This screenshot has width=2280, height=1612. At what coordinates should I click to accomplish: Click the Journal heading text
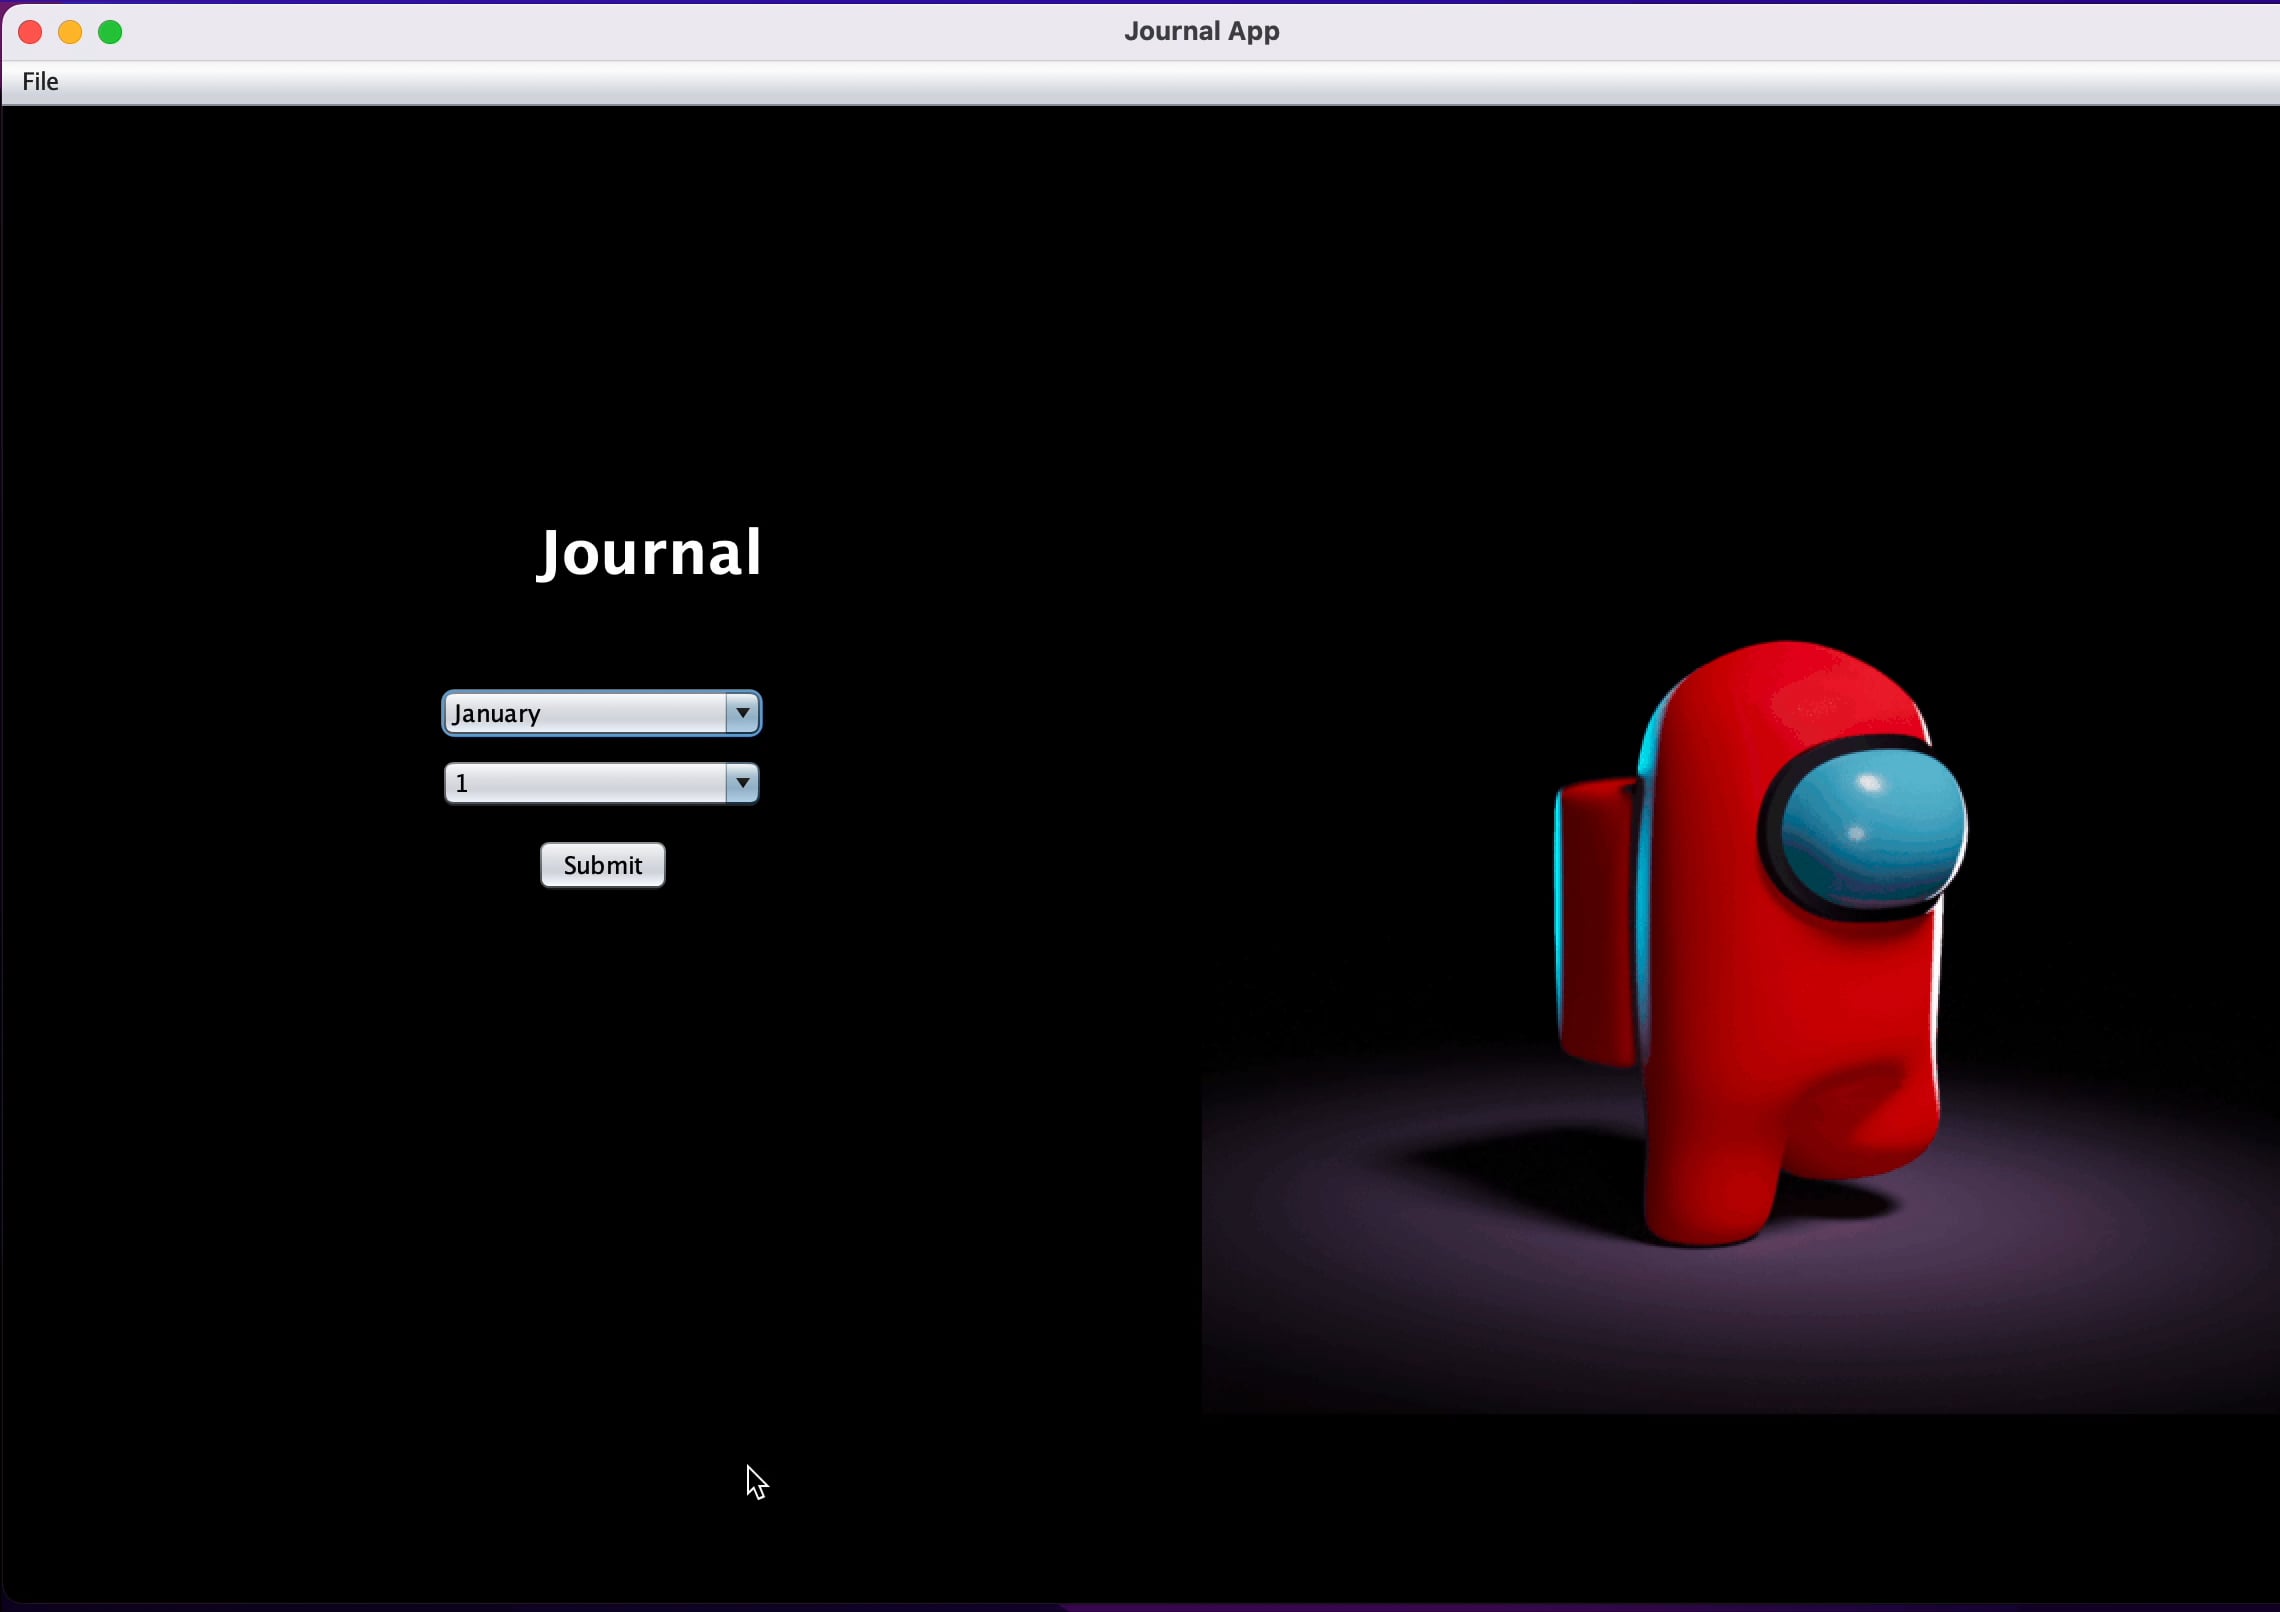(x=649, y=553)
